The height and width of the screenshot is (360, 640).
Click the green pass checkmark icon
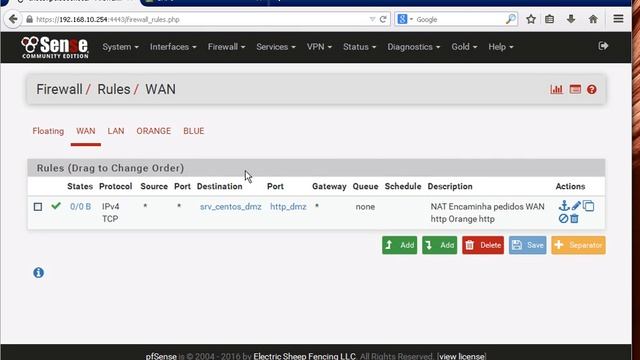click(x=56, y=206)
